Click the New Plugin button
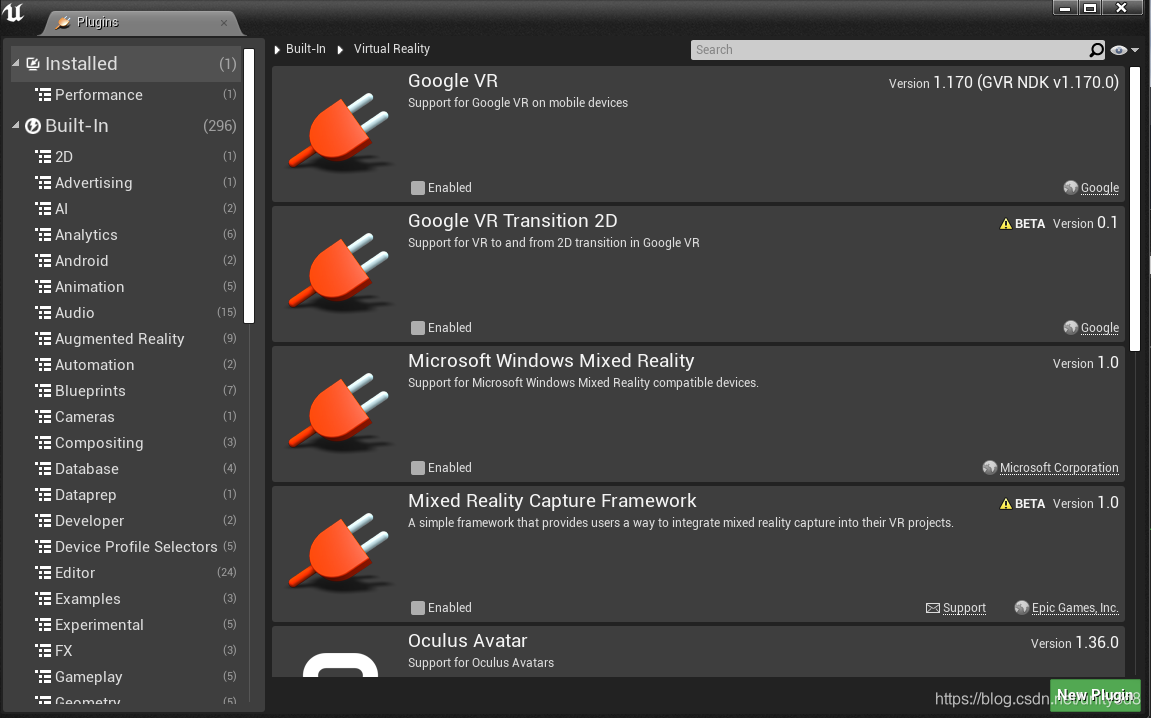Image resolution: width=1151 pixels, height=718 pixels. click(x=1094, y=694)
